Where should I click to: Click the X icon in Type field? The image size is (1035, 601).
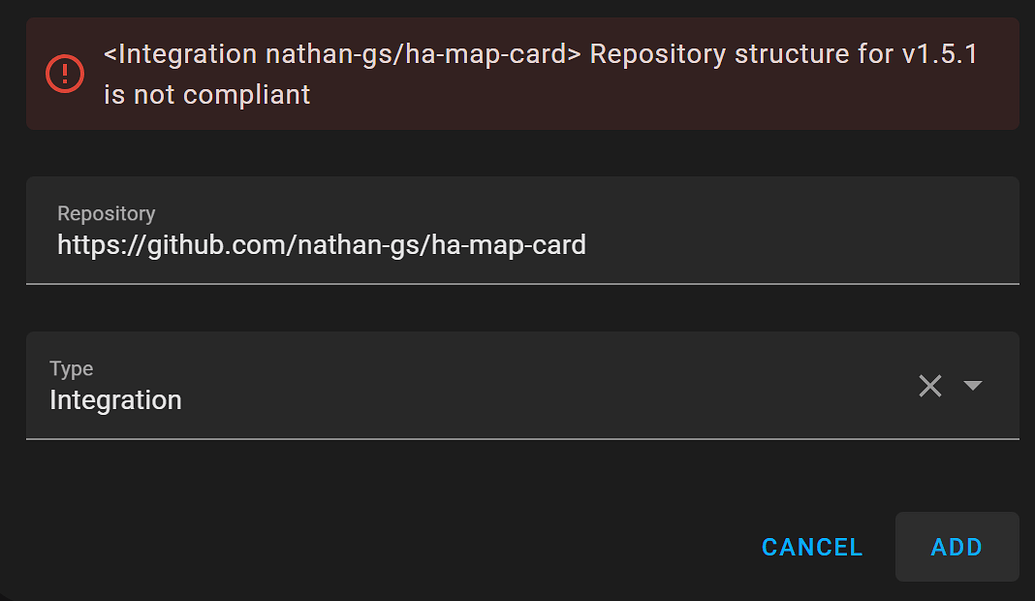(x=930, y=386)
